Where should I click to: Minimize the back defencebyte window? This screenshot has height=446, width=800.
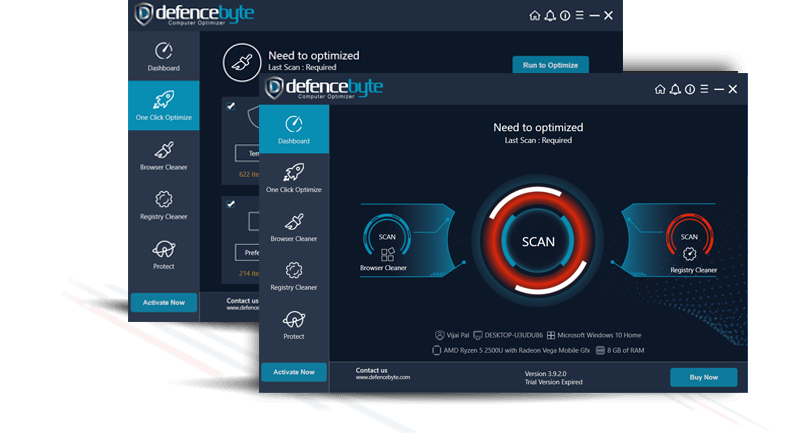[594, 16]
